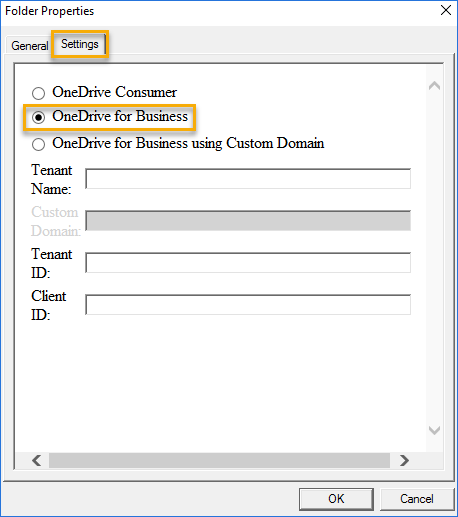The height and width of the screenshot is (517, 458).
Task: Confirm with the OK button
Action: coord(336,499)
